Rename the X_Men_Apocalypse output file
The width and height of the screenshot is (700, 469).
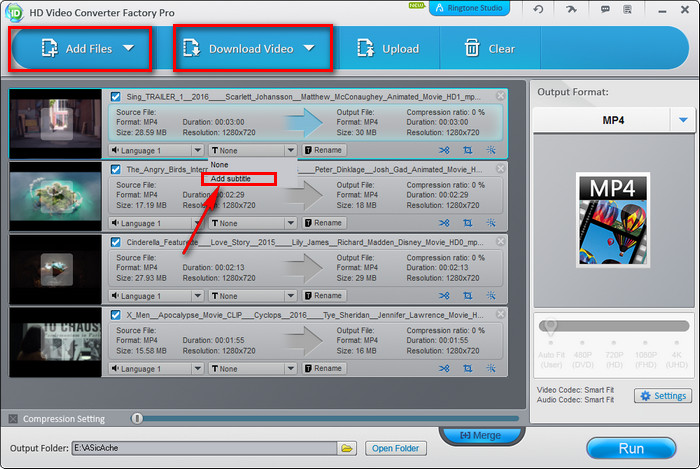324,369
